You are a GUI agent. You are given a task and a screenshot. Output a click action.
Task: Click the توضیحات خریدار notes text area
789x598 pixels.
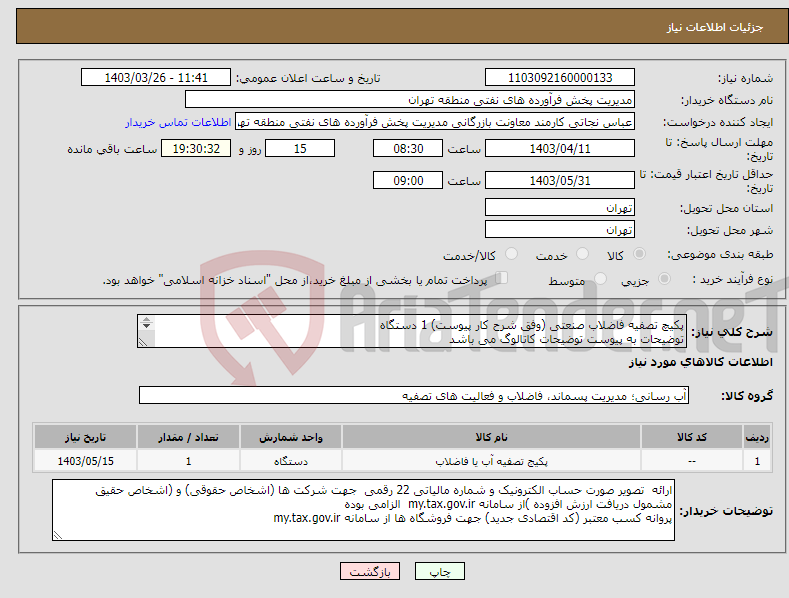tap(363, 510)
